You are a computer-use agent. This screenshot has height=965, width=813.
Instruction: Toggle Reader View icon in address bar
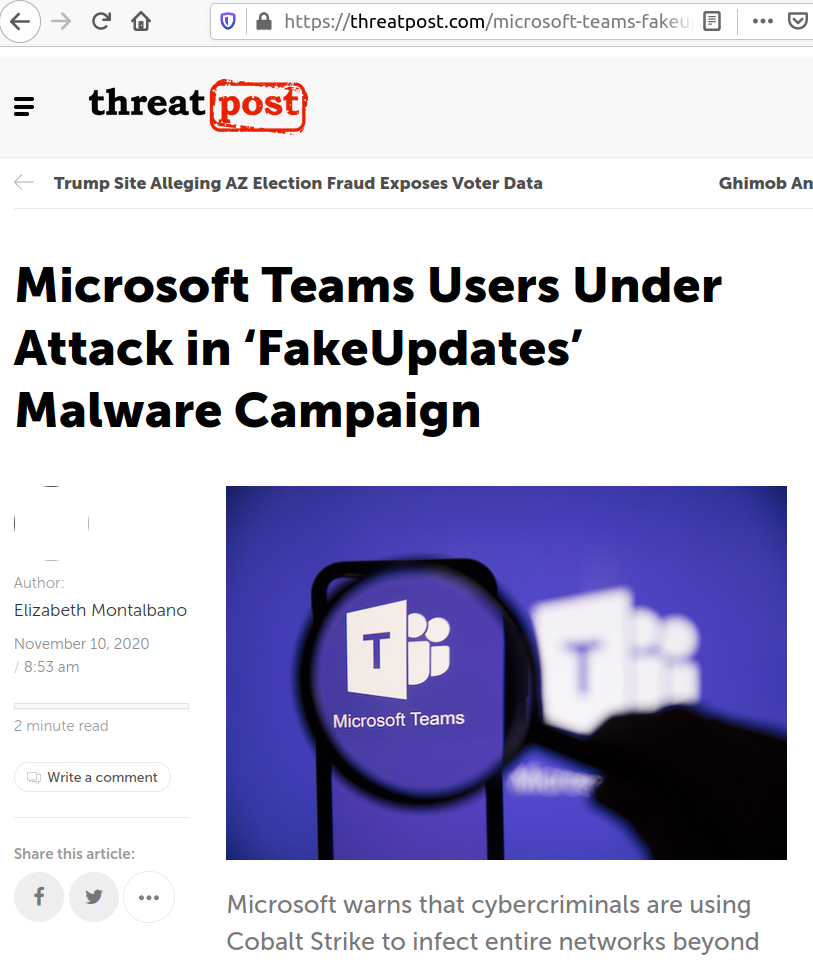click(712, 22)
